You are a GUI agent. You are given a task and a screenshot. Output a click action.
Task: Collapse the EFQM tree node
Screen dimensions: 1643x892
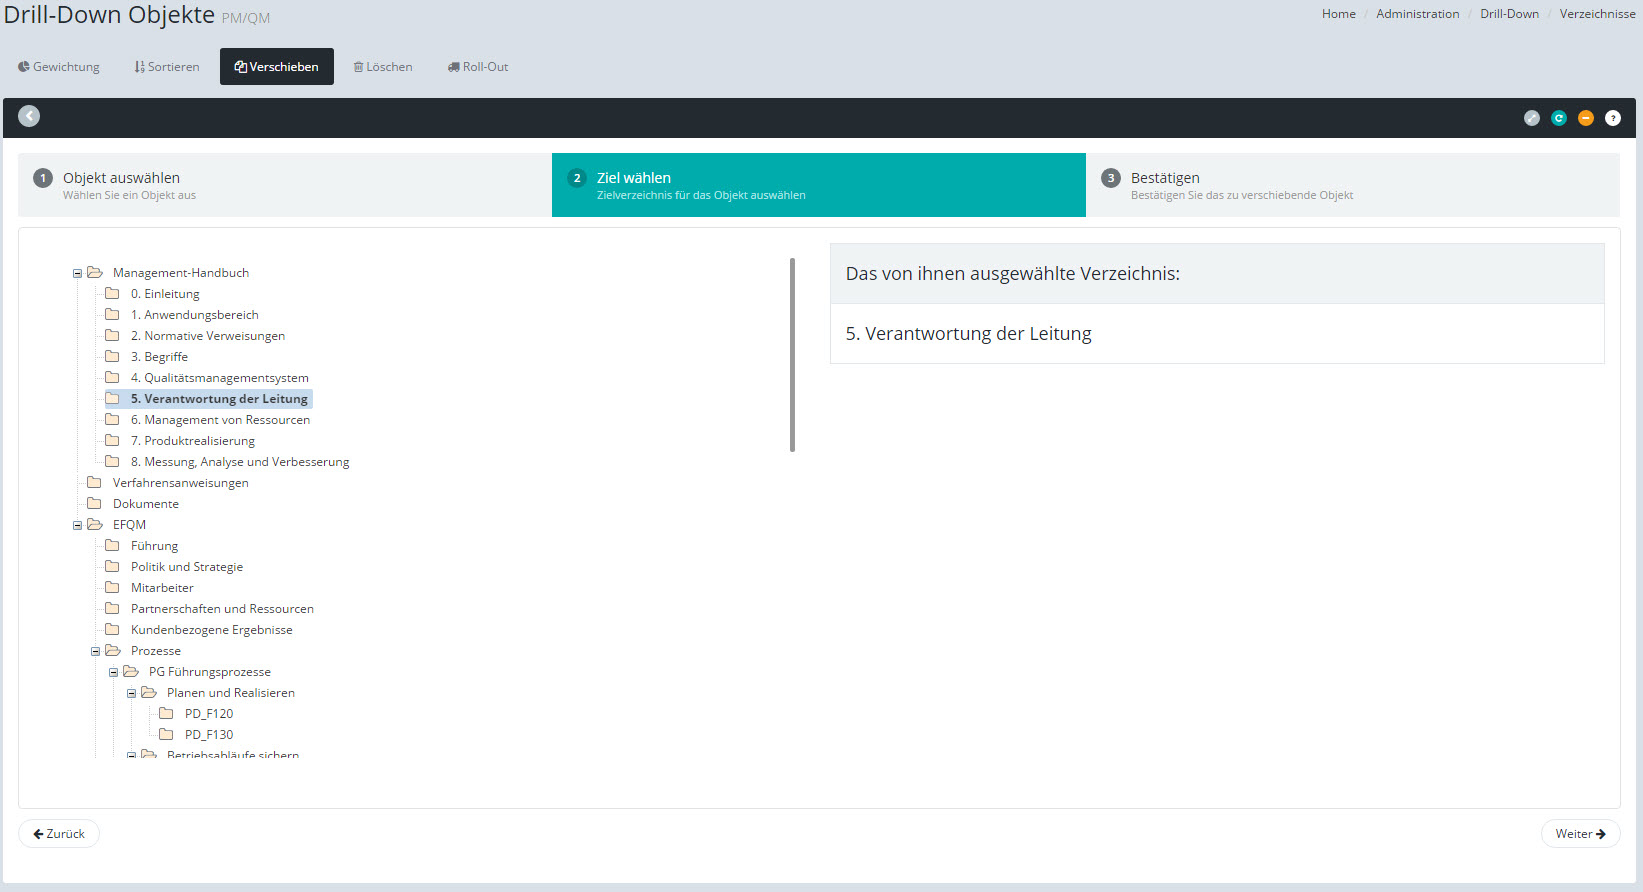[77, 525]
